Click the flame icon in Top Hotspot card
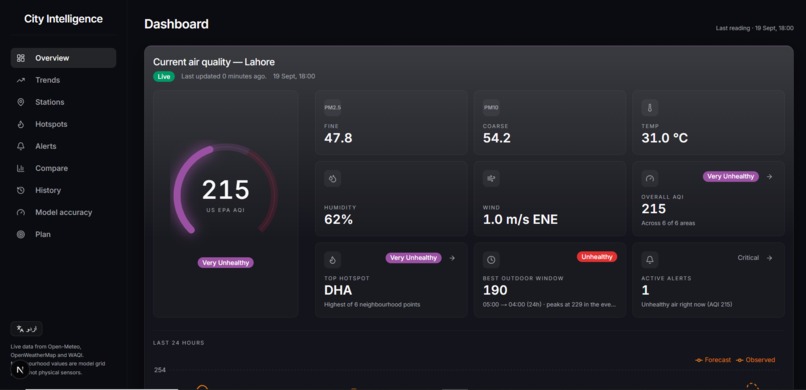 click(333, 260)
